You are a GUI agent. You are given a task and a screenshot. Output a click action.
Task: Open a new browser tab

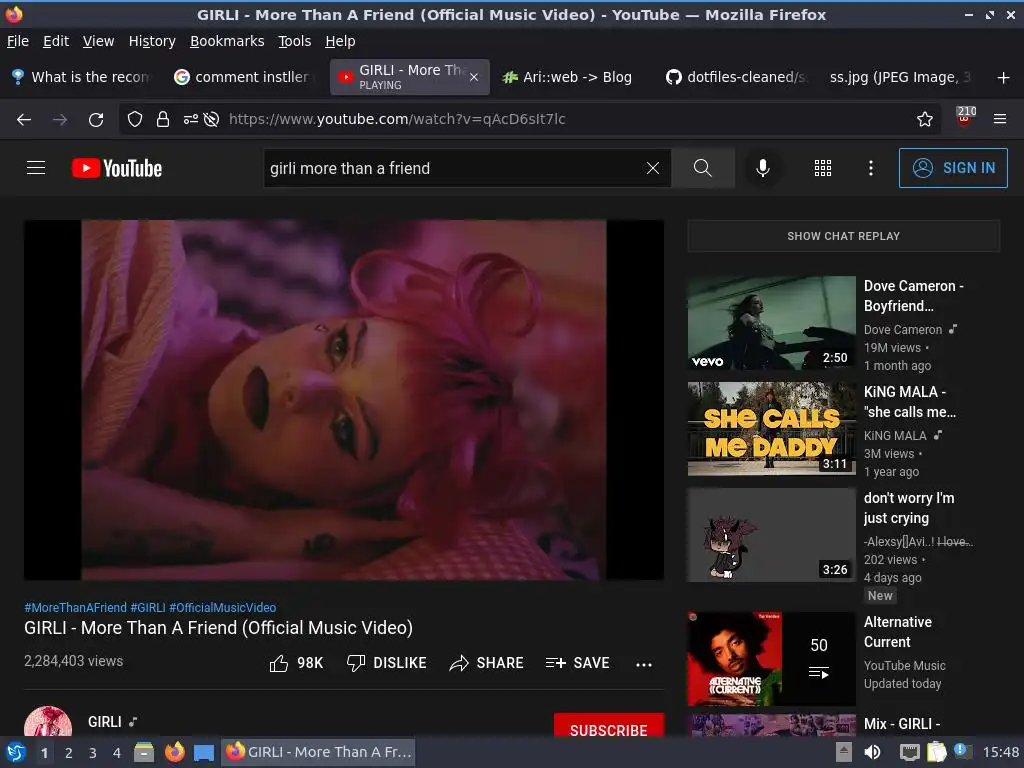pos(1004,78)
